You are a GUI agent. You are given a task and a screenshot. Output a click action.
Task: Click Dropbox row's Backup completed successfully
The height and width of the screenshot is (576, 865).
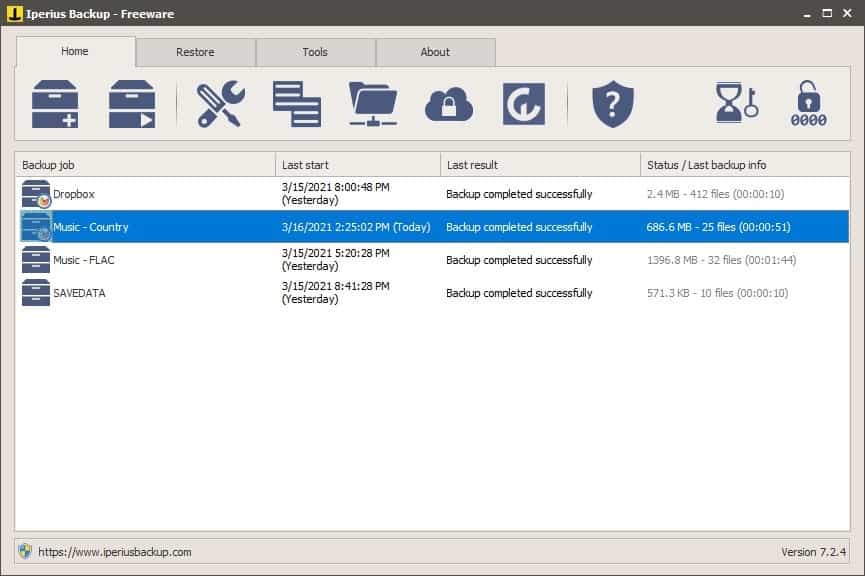519,194
